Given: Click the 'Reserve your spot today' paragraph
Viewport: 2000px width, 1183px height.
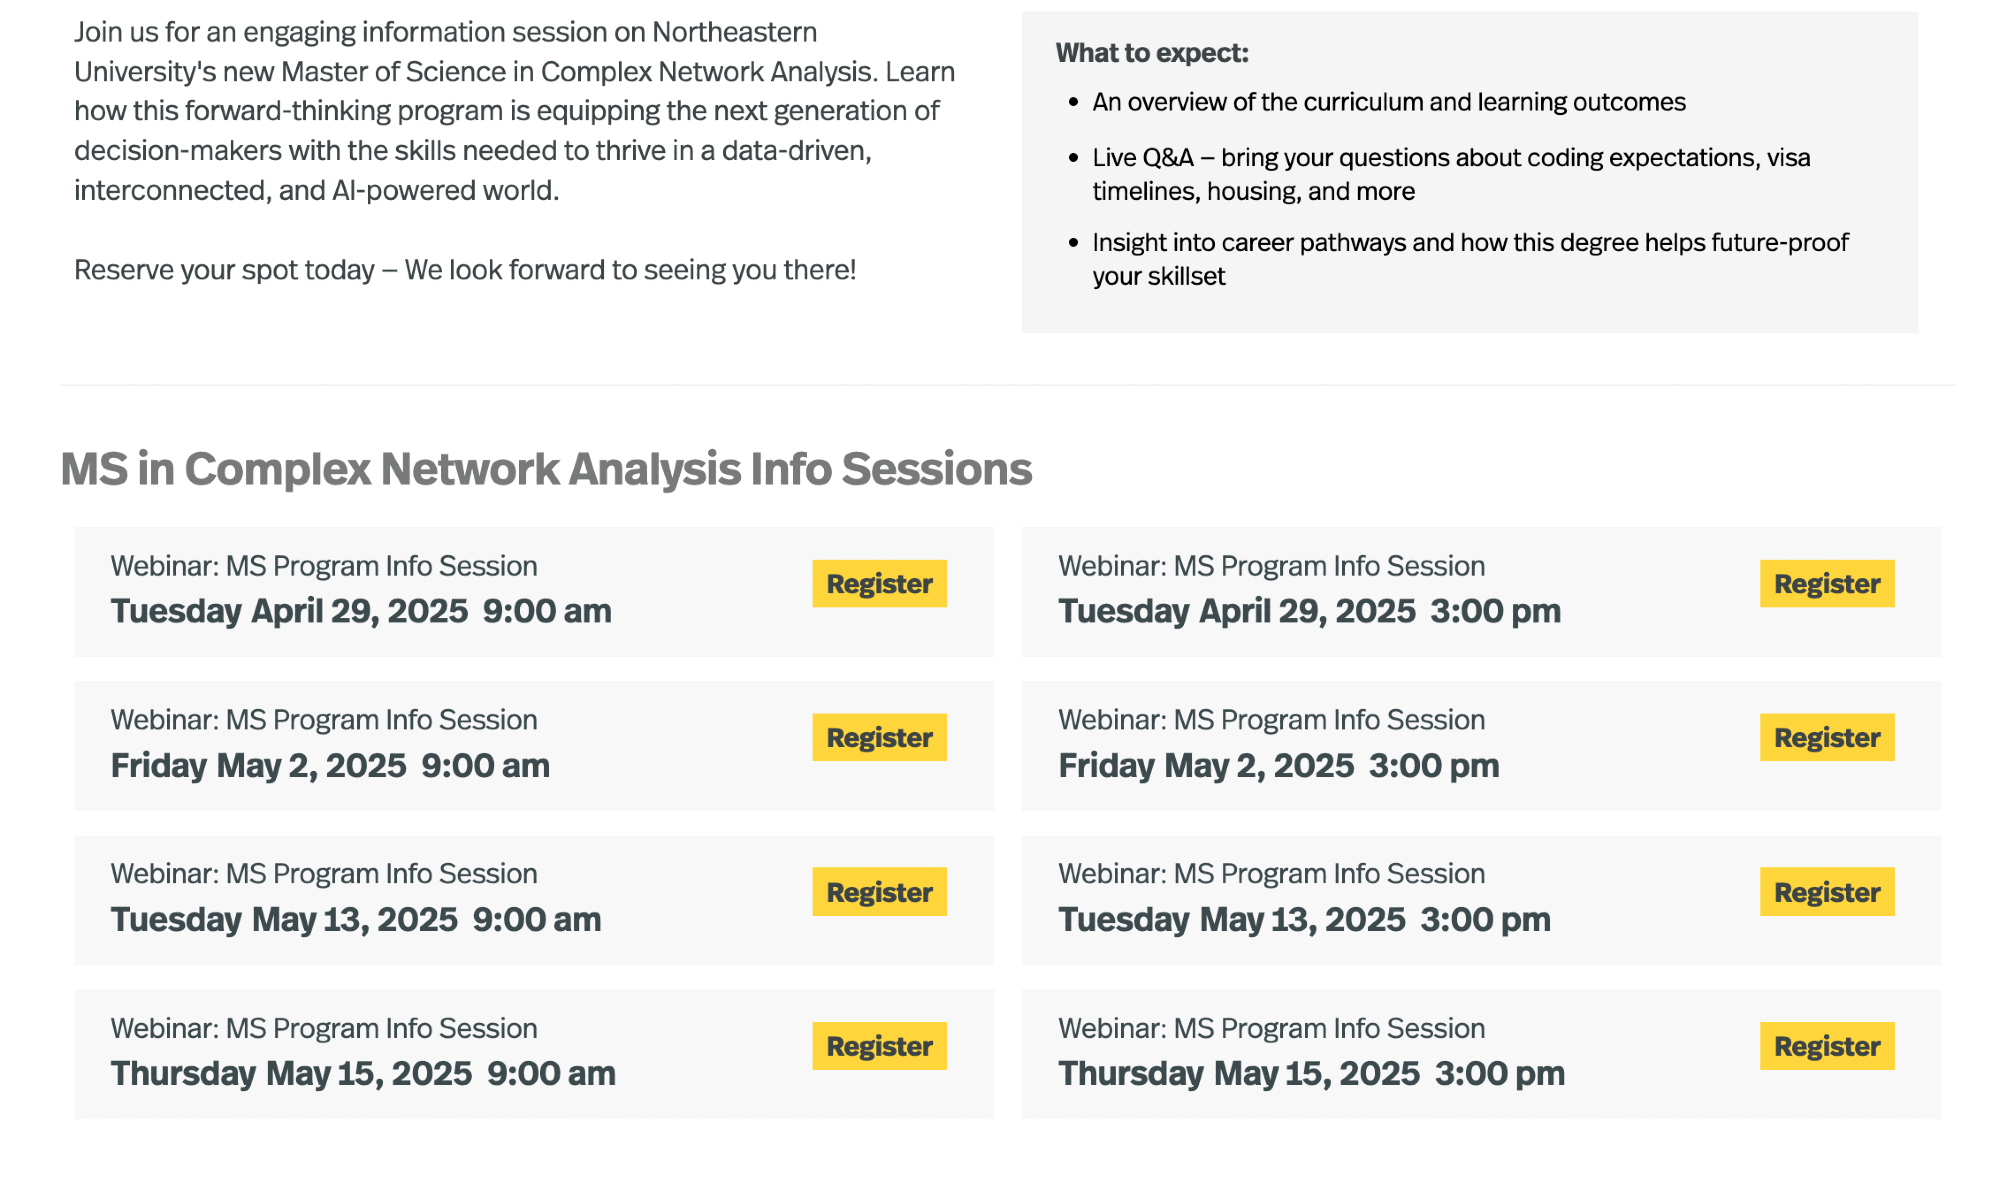Looking at the screenshot, I should [465, 270].
